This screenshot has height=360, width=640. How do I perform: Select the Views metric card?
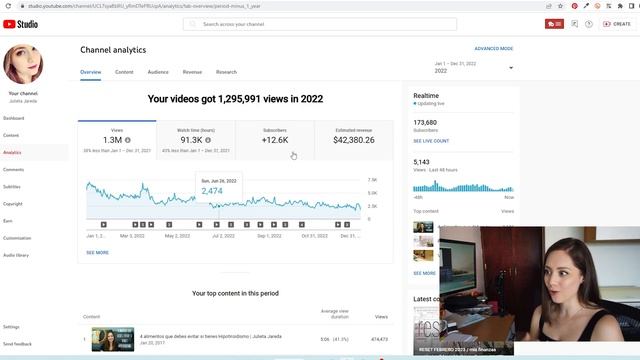[x=117, y=140]
